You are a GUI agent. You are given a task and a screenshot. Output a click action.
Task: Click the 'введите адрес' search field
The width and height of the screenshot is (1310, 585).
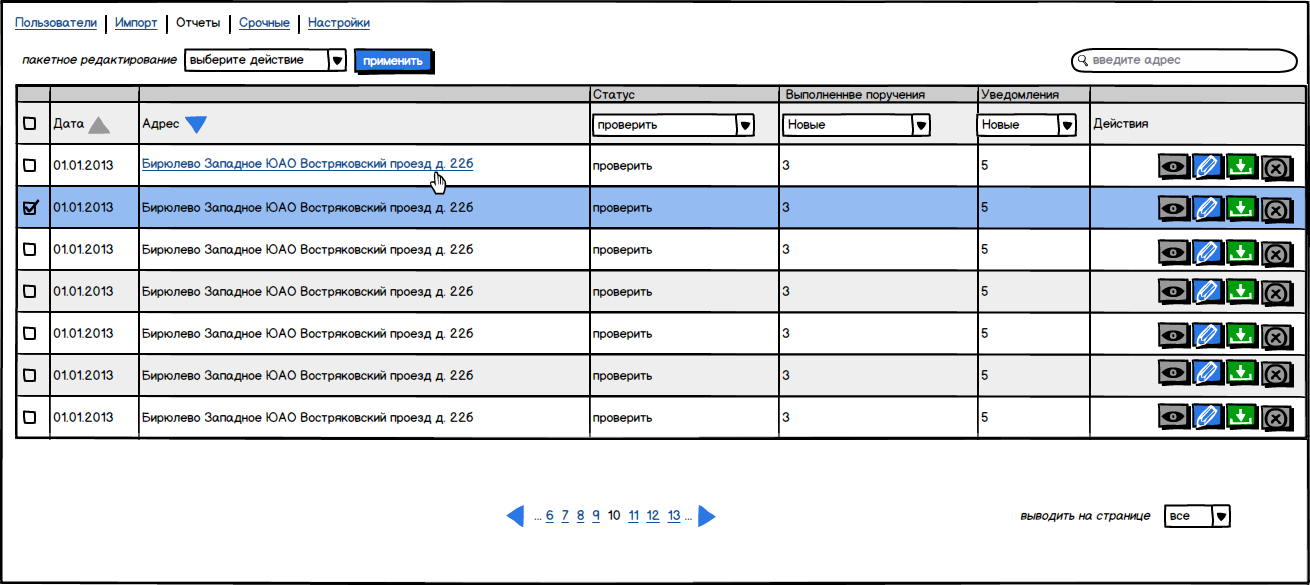(x=1184, y=61)
